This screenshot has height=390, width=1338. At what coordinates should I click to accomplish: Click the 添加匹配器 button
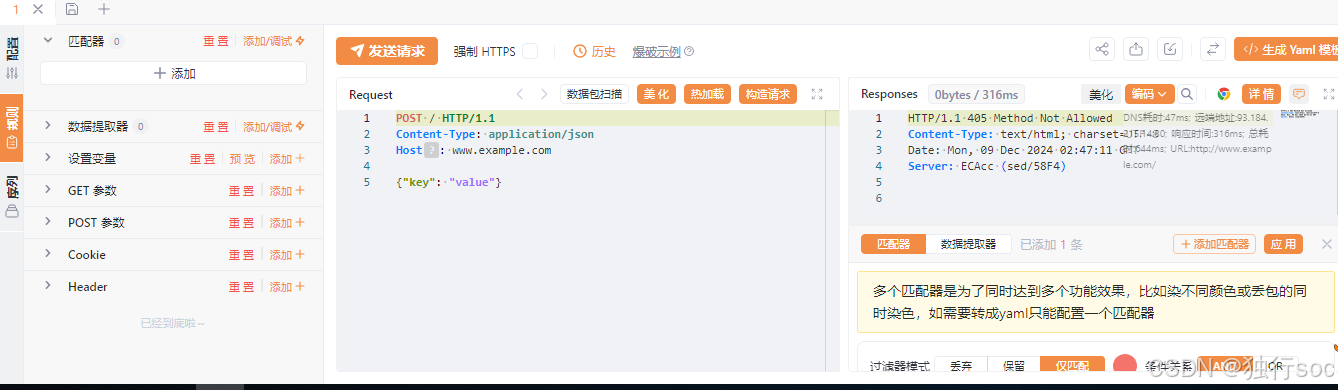1214,244
